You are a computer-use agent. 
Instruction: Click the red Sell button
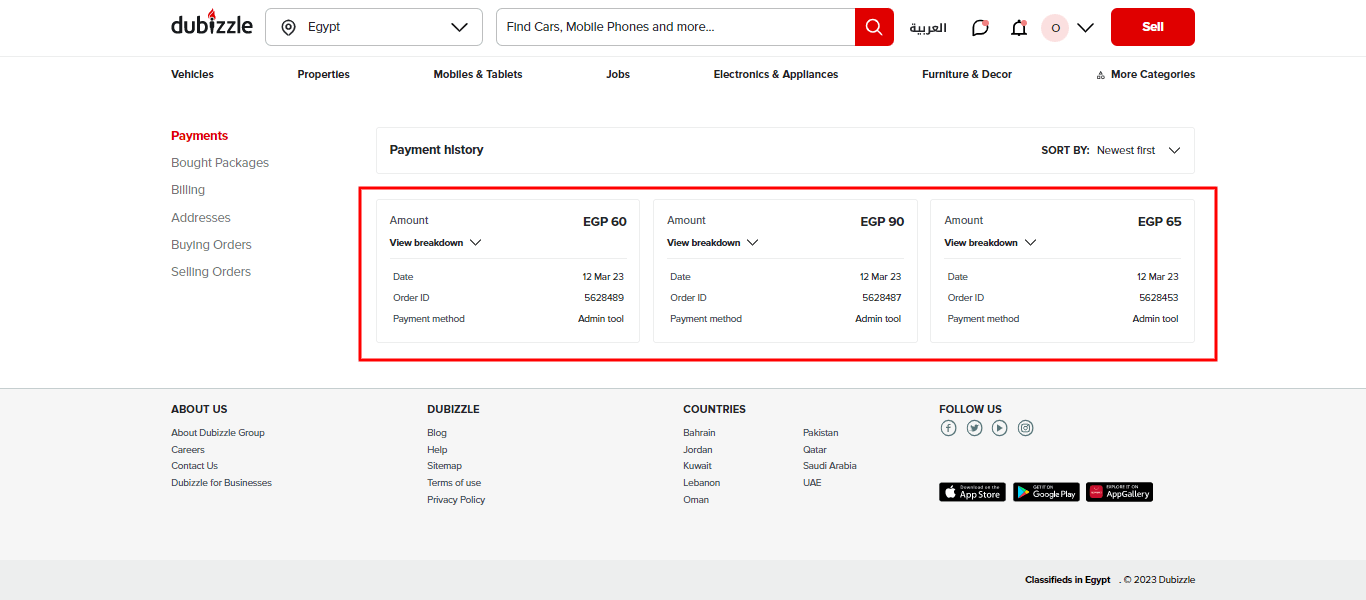tap(1152, 27)
